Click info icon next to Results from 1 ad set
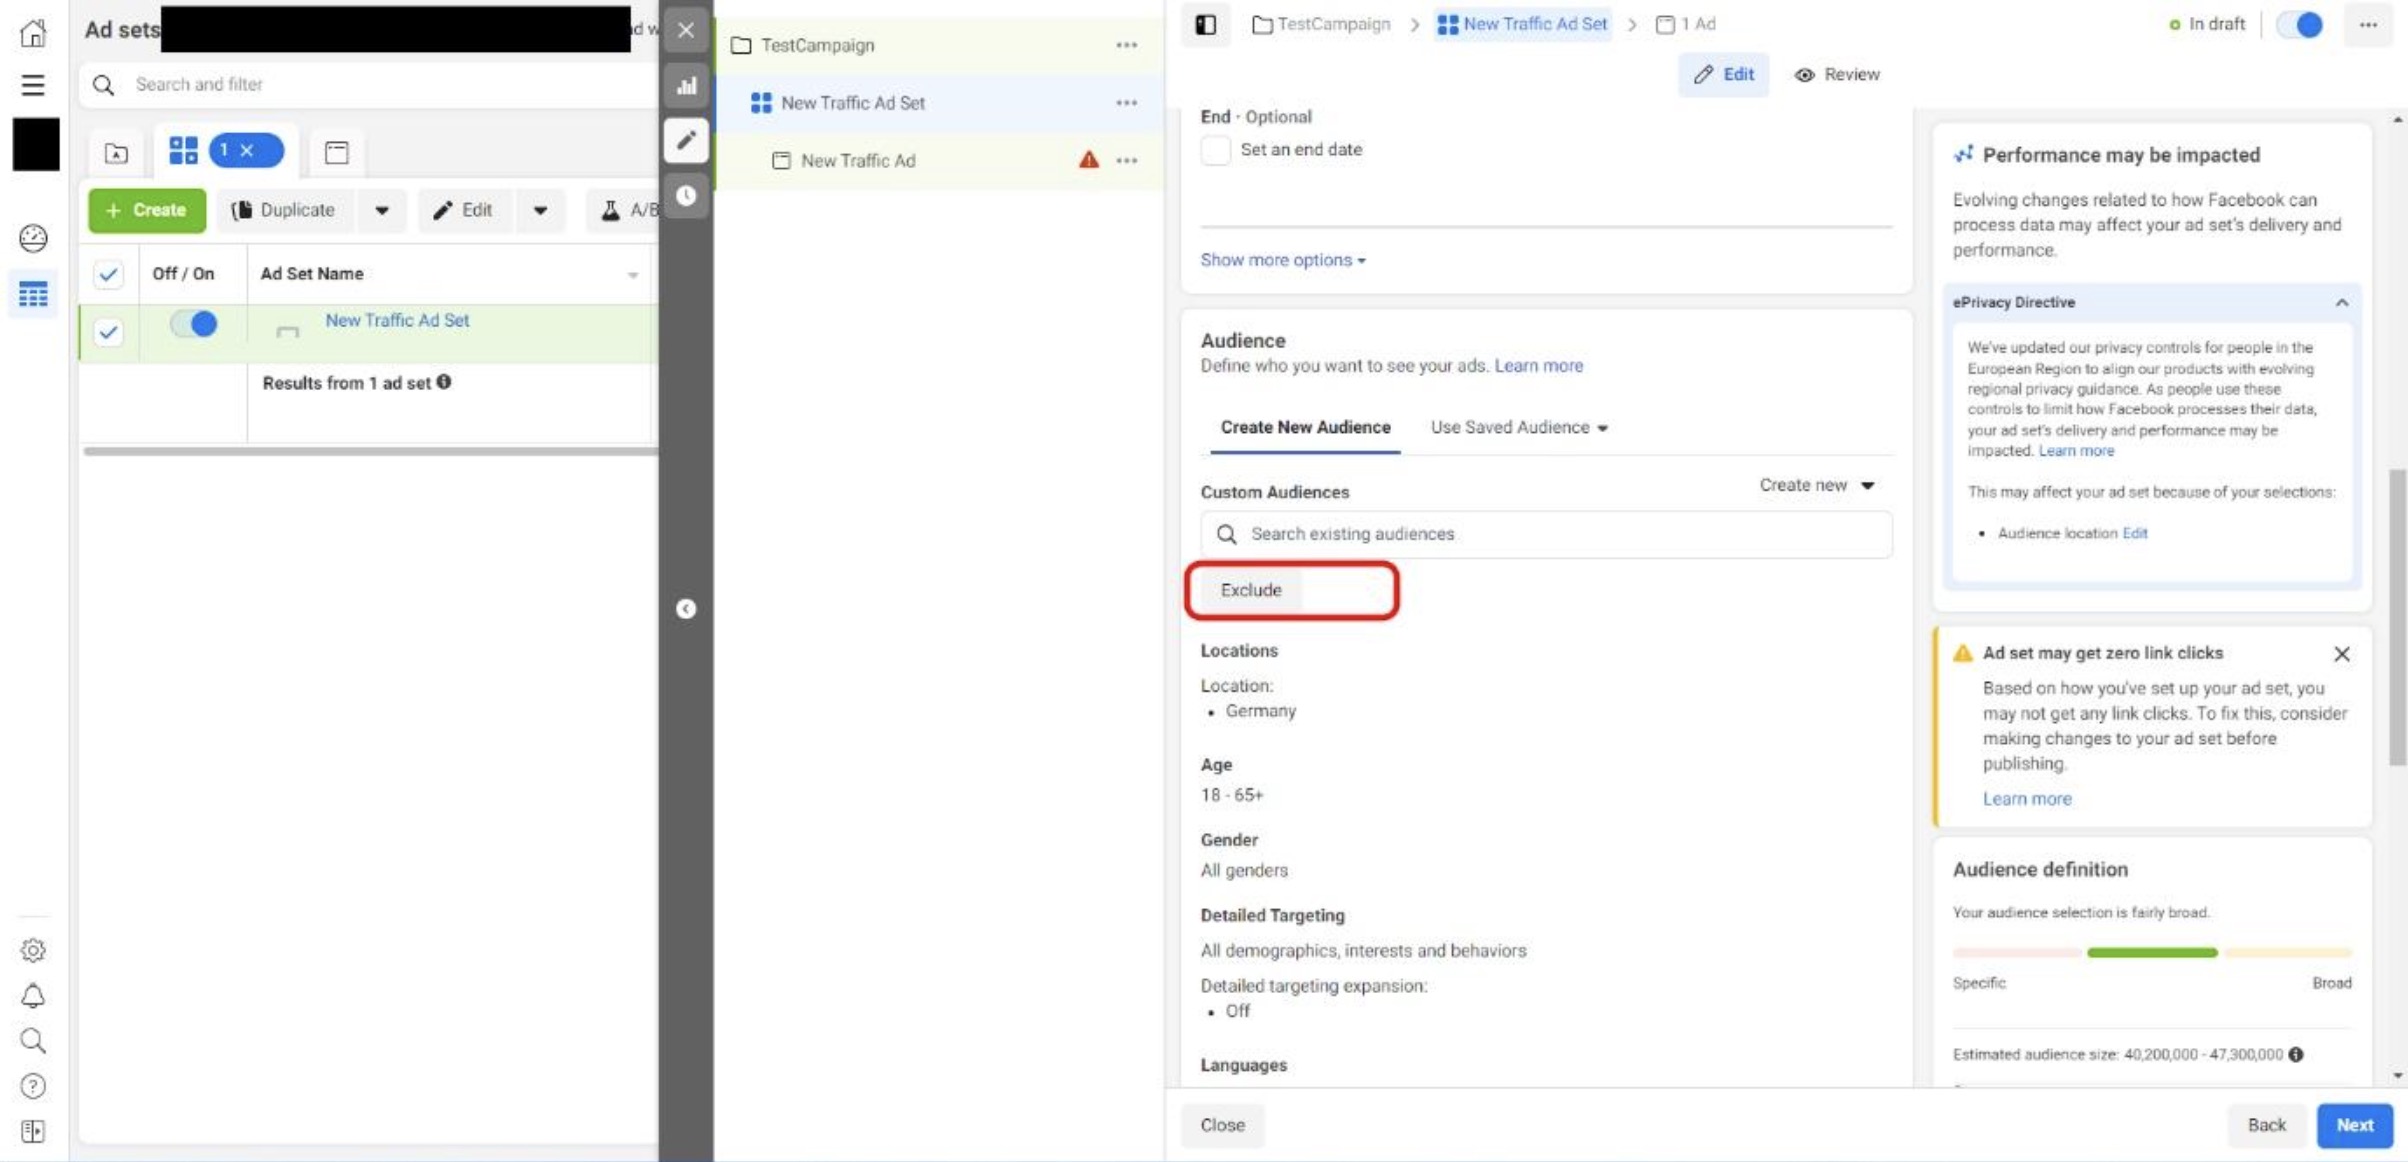The image size is (2408, 1162). (444, 382)
